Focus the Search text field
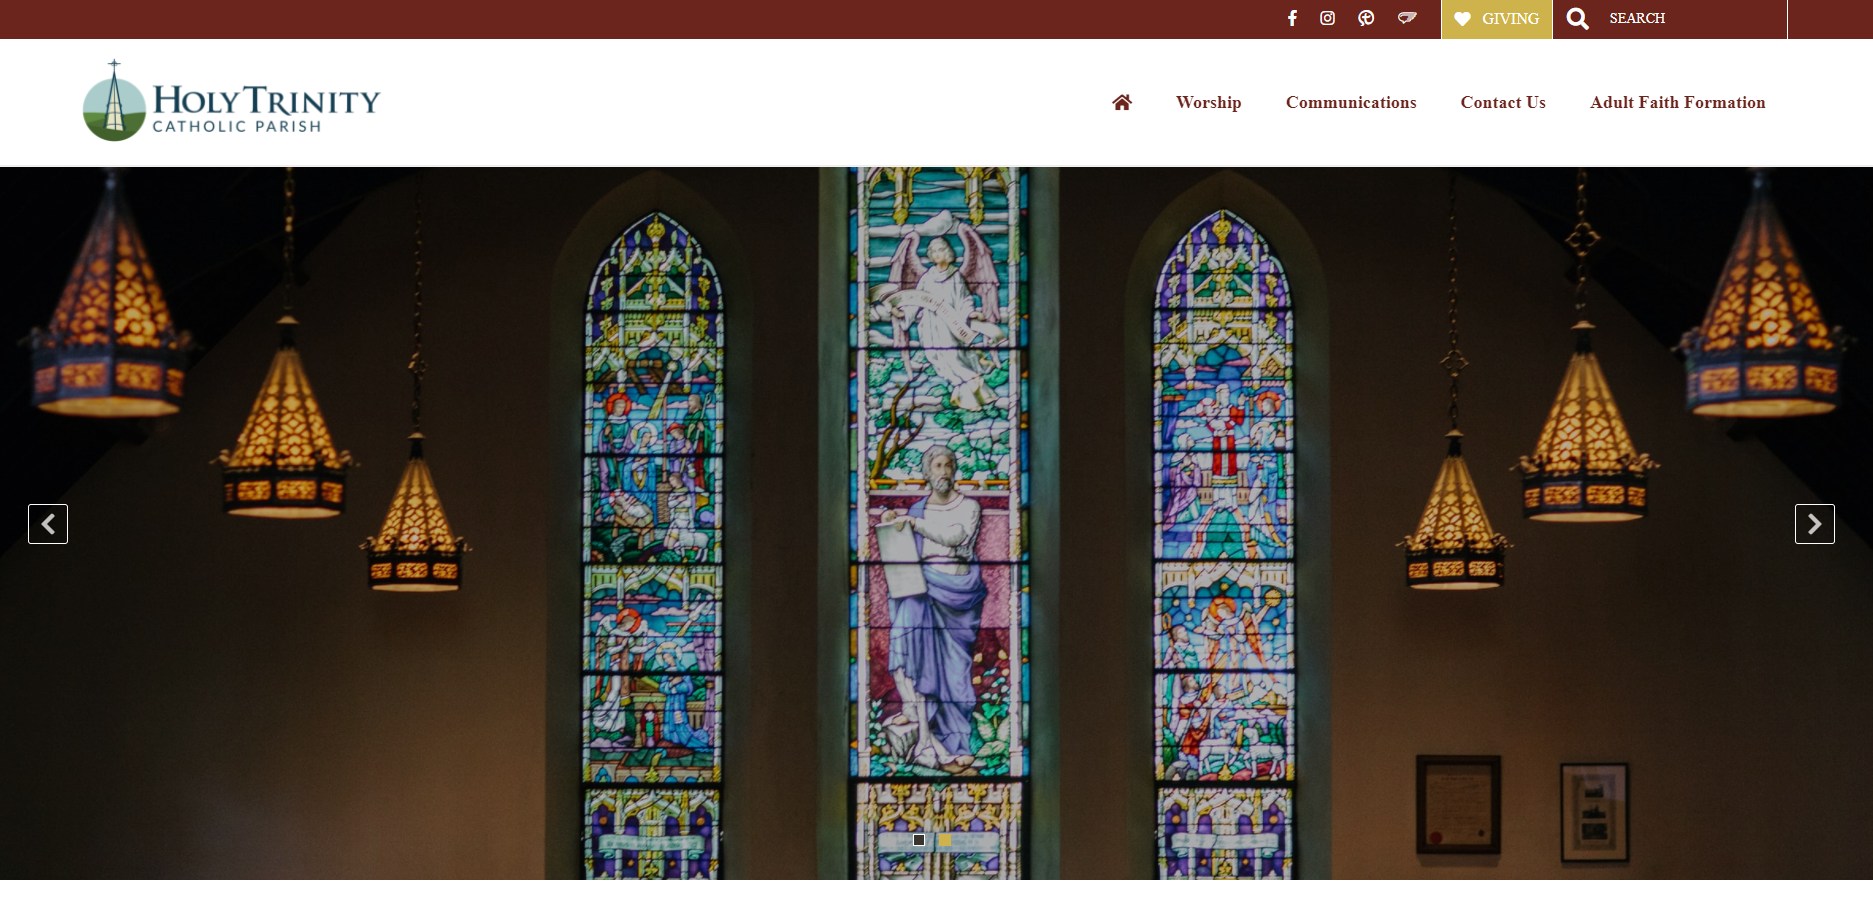 1690,19
